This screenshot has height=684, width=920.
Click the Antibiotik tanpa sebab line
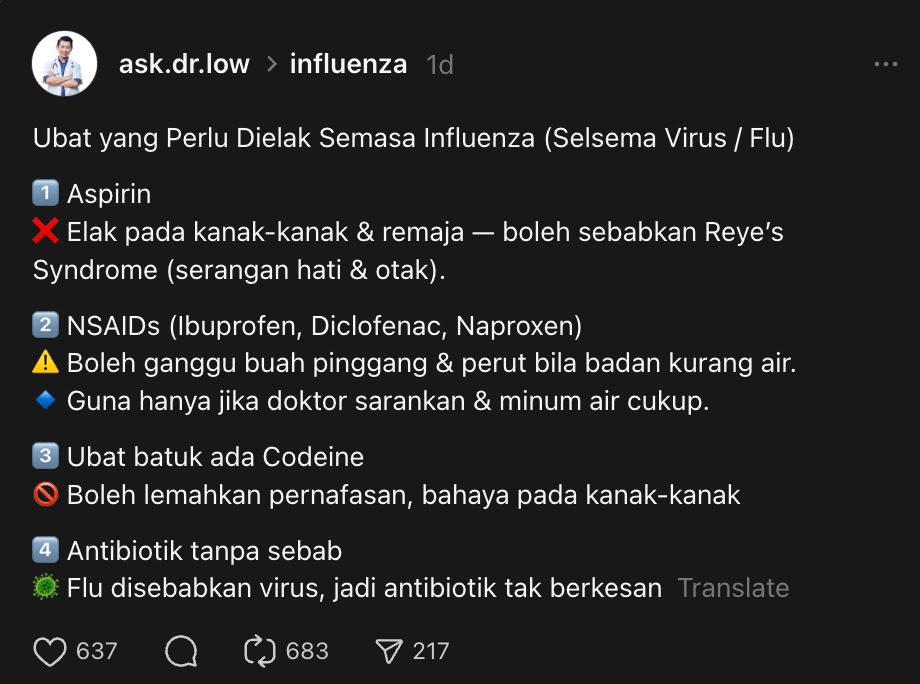click(x=204, y=551)
